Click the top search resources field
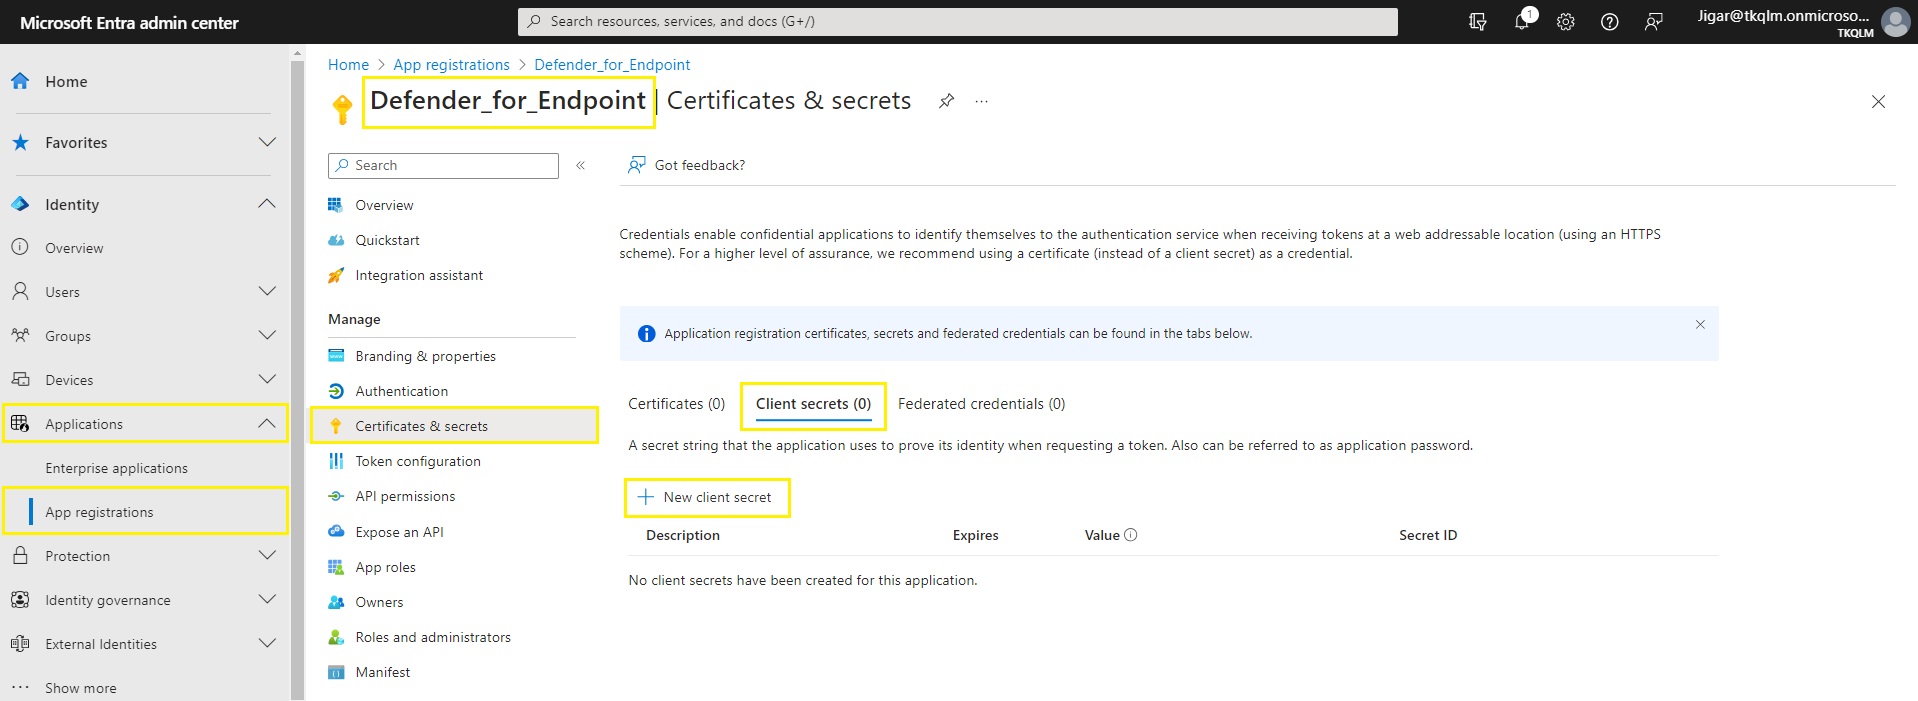The image size is (1918, 701). [957, 21]
